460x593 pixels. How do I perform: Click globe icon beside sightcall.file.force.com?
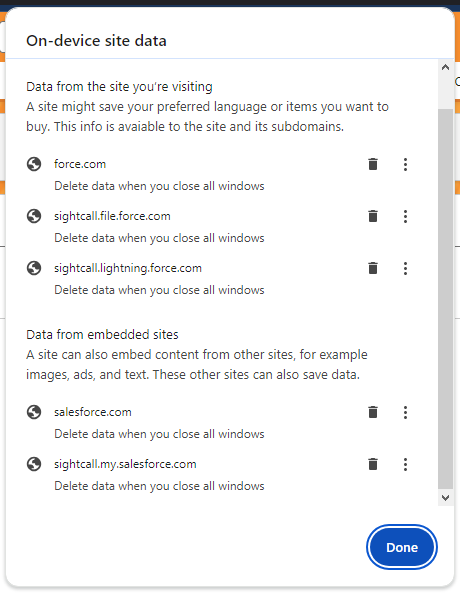point(34,216)
